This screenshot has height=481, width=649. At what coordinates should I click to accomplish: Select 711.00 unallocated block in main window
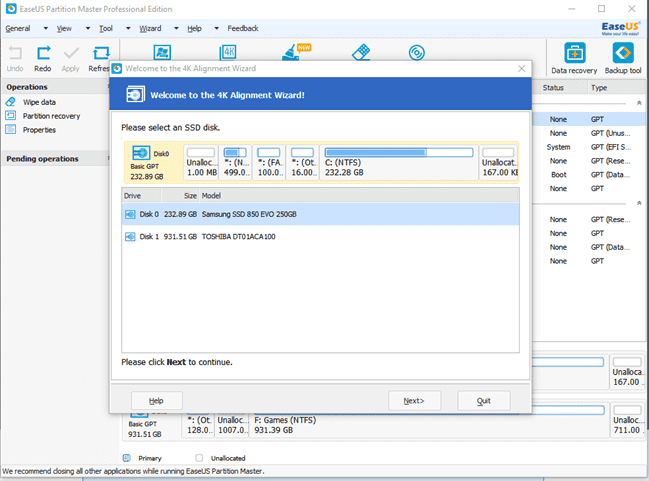[x=627, y=420]
